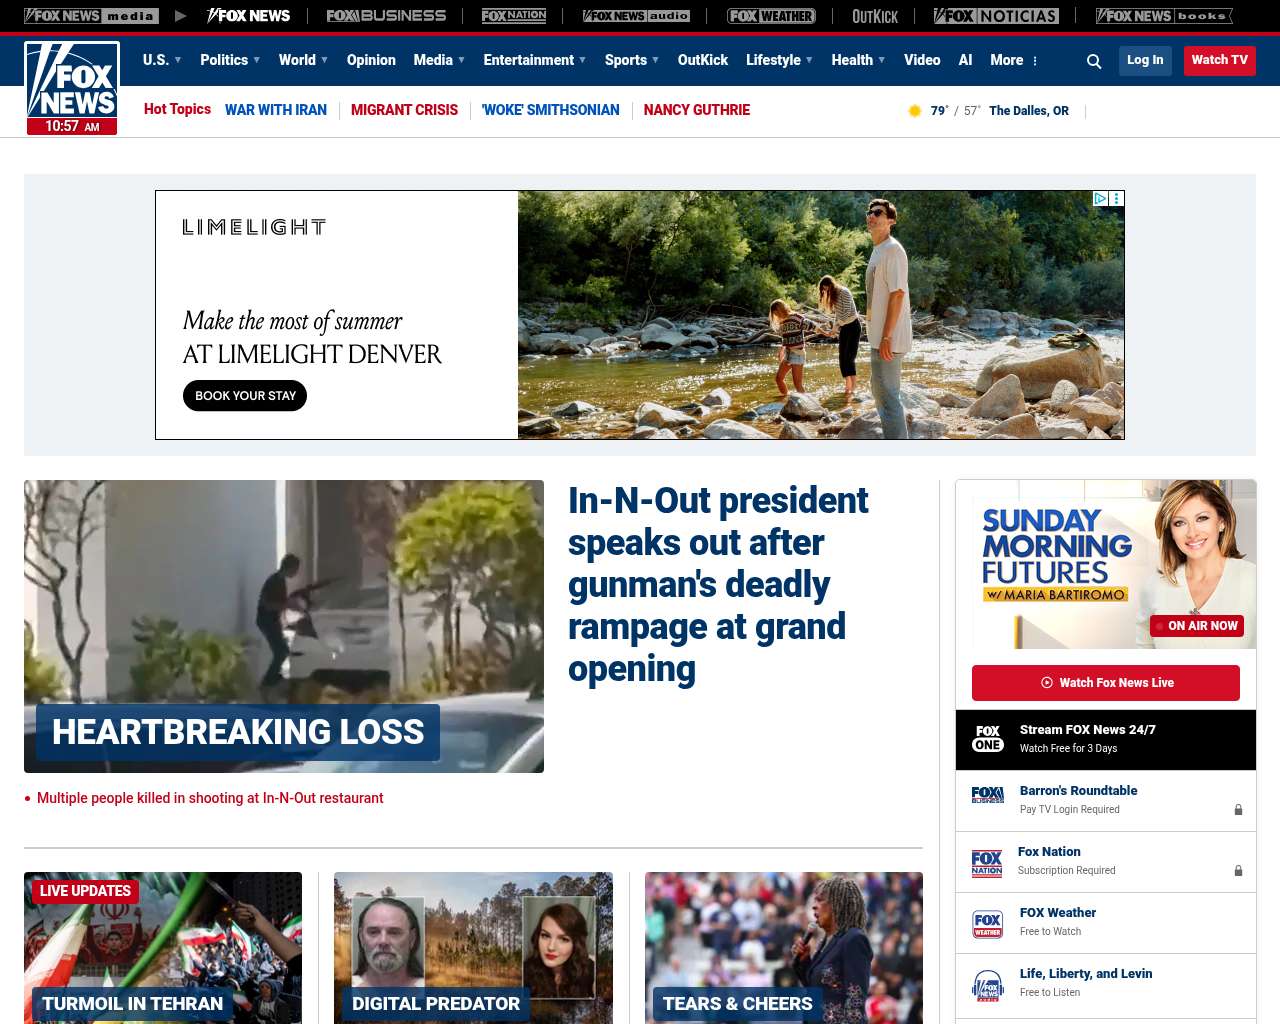Click the Fox Nation icon in sidebar list

(x=987, y=863)
